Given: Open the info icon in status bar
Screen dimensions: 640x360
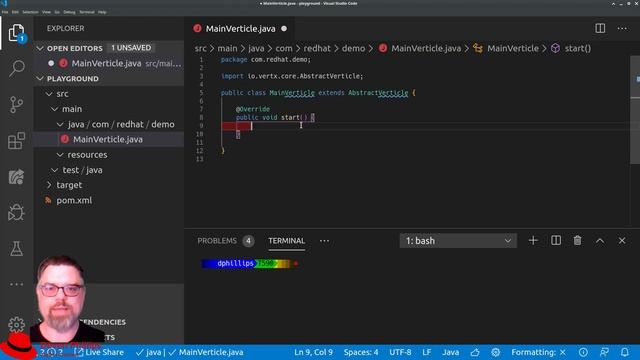Looking at the screenshot, I should point(583,352).
